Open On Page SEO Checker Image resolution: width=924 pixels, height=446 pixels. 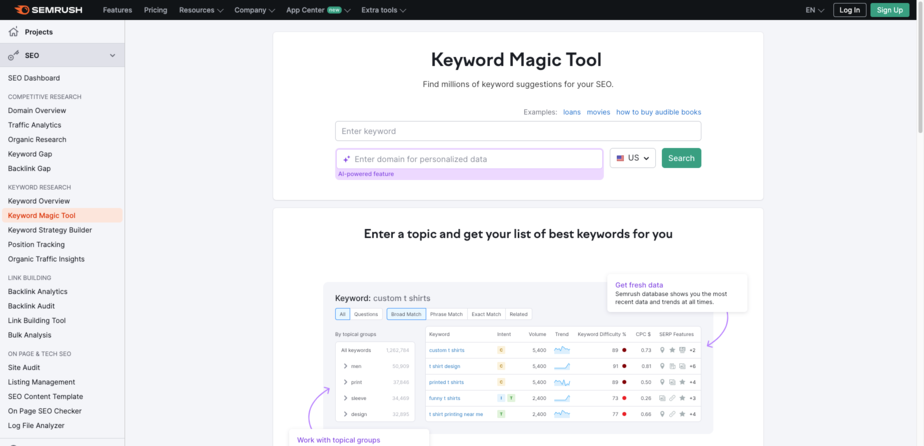point(45,411)
